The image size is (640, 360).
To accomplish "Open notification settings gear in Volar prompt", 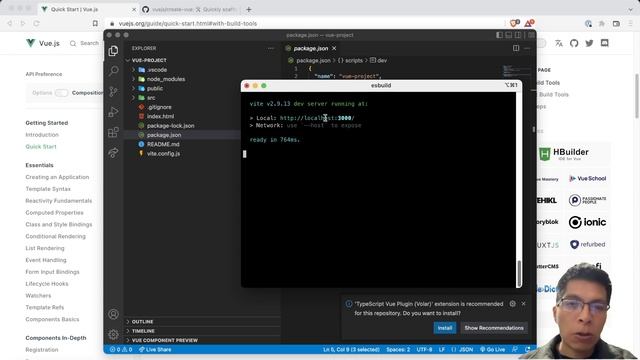I will click(x=512, y=304).
